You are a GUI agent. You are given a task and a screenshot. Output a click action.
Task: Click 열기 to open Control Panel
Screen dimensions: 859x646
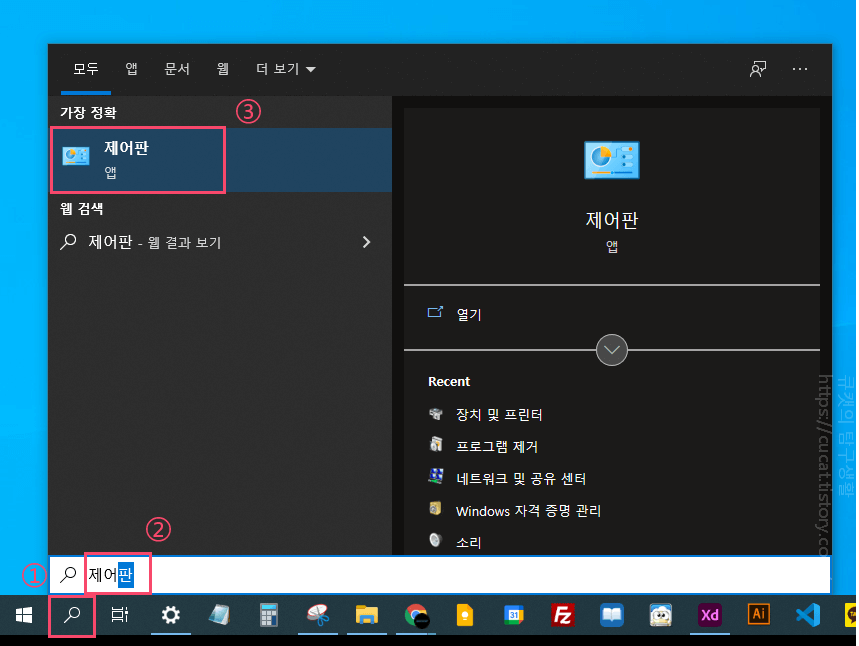(466, 313)
